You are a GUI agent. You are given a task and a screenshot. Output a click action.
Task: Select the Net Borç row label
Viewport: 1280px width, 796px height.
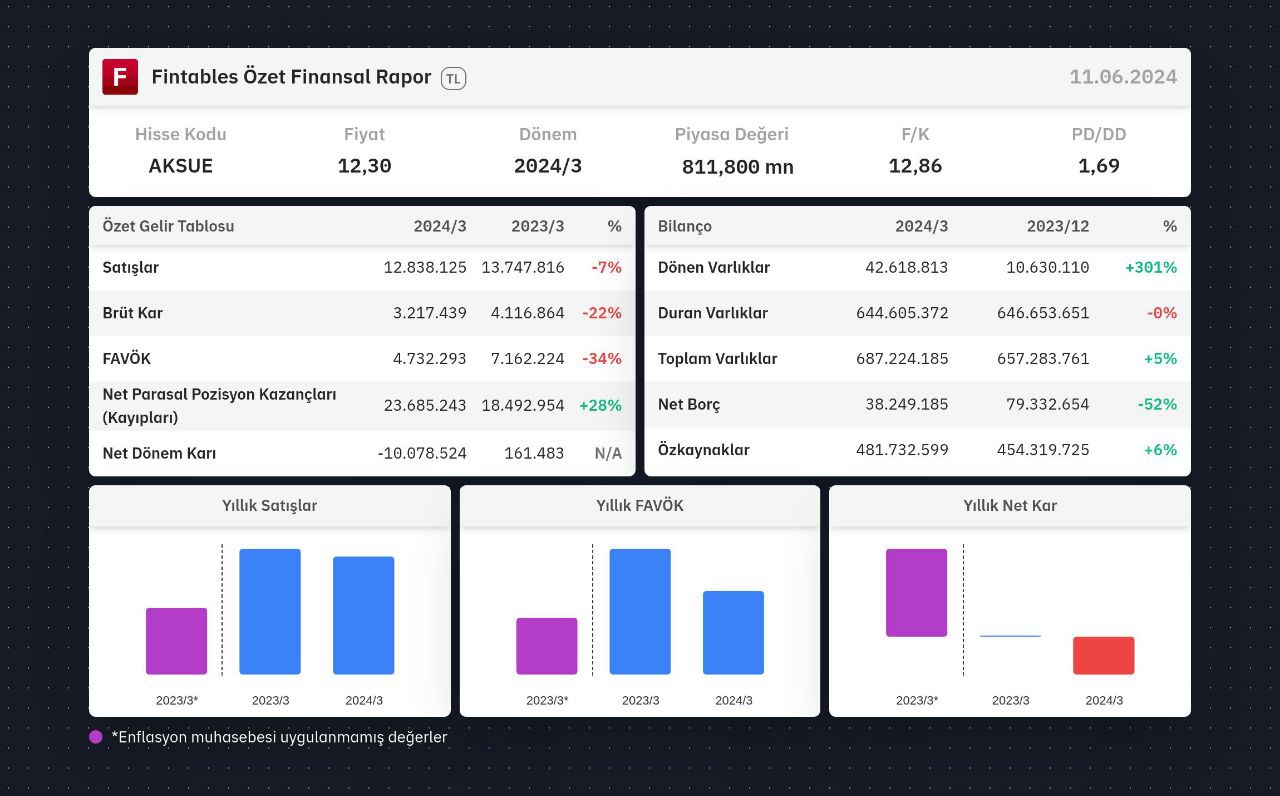coord(689,405)
